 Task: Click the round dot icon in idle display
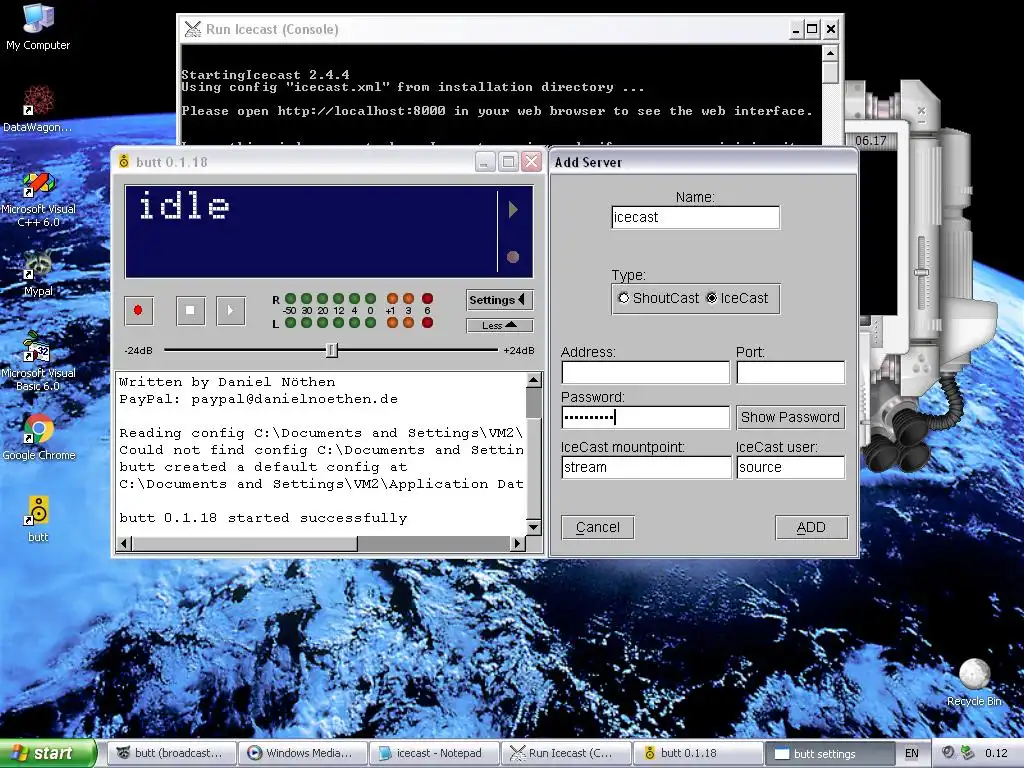click(x=513, y=257)
